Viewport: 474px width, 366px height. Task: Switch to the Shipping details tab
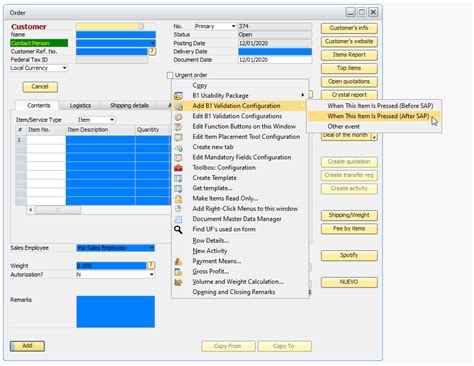[x=129, y=106]
